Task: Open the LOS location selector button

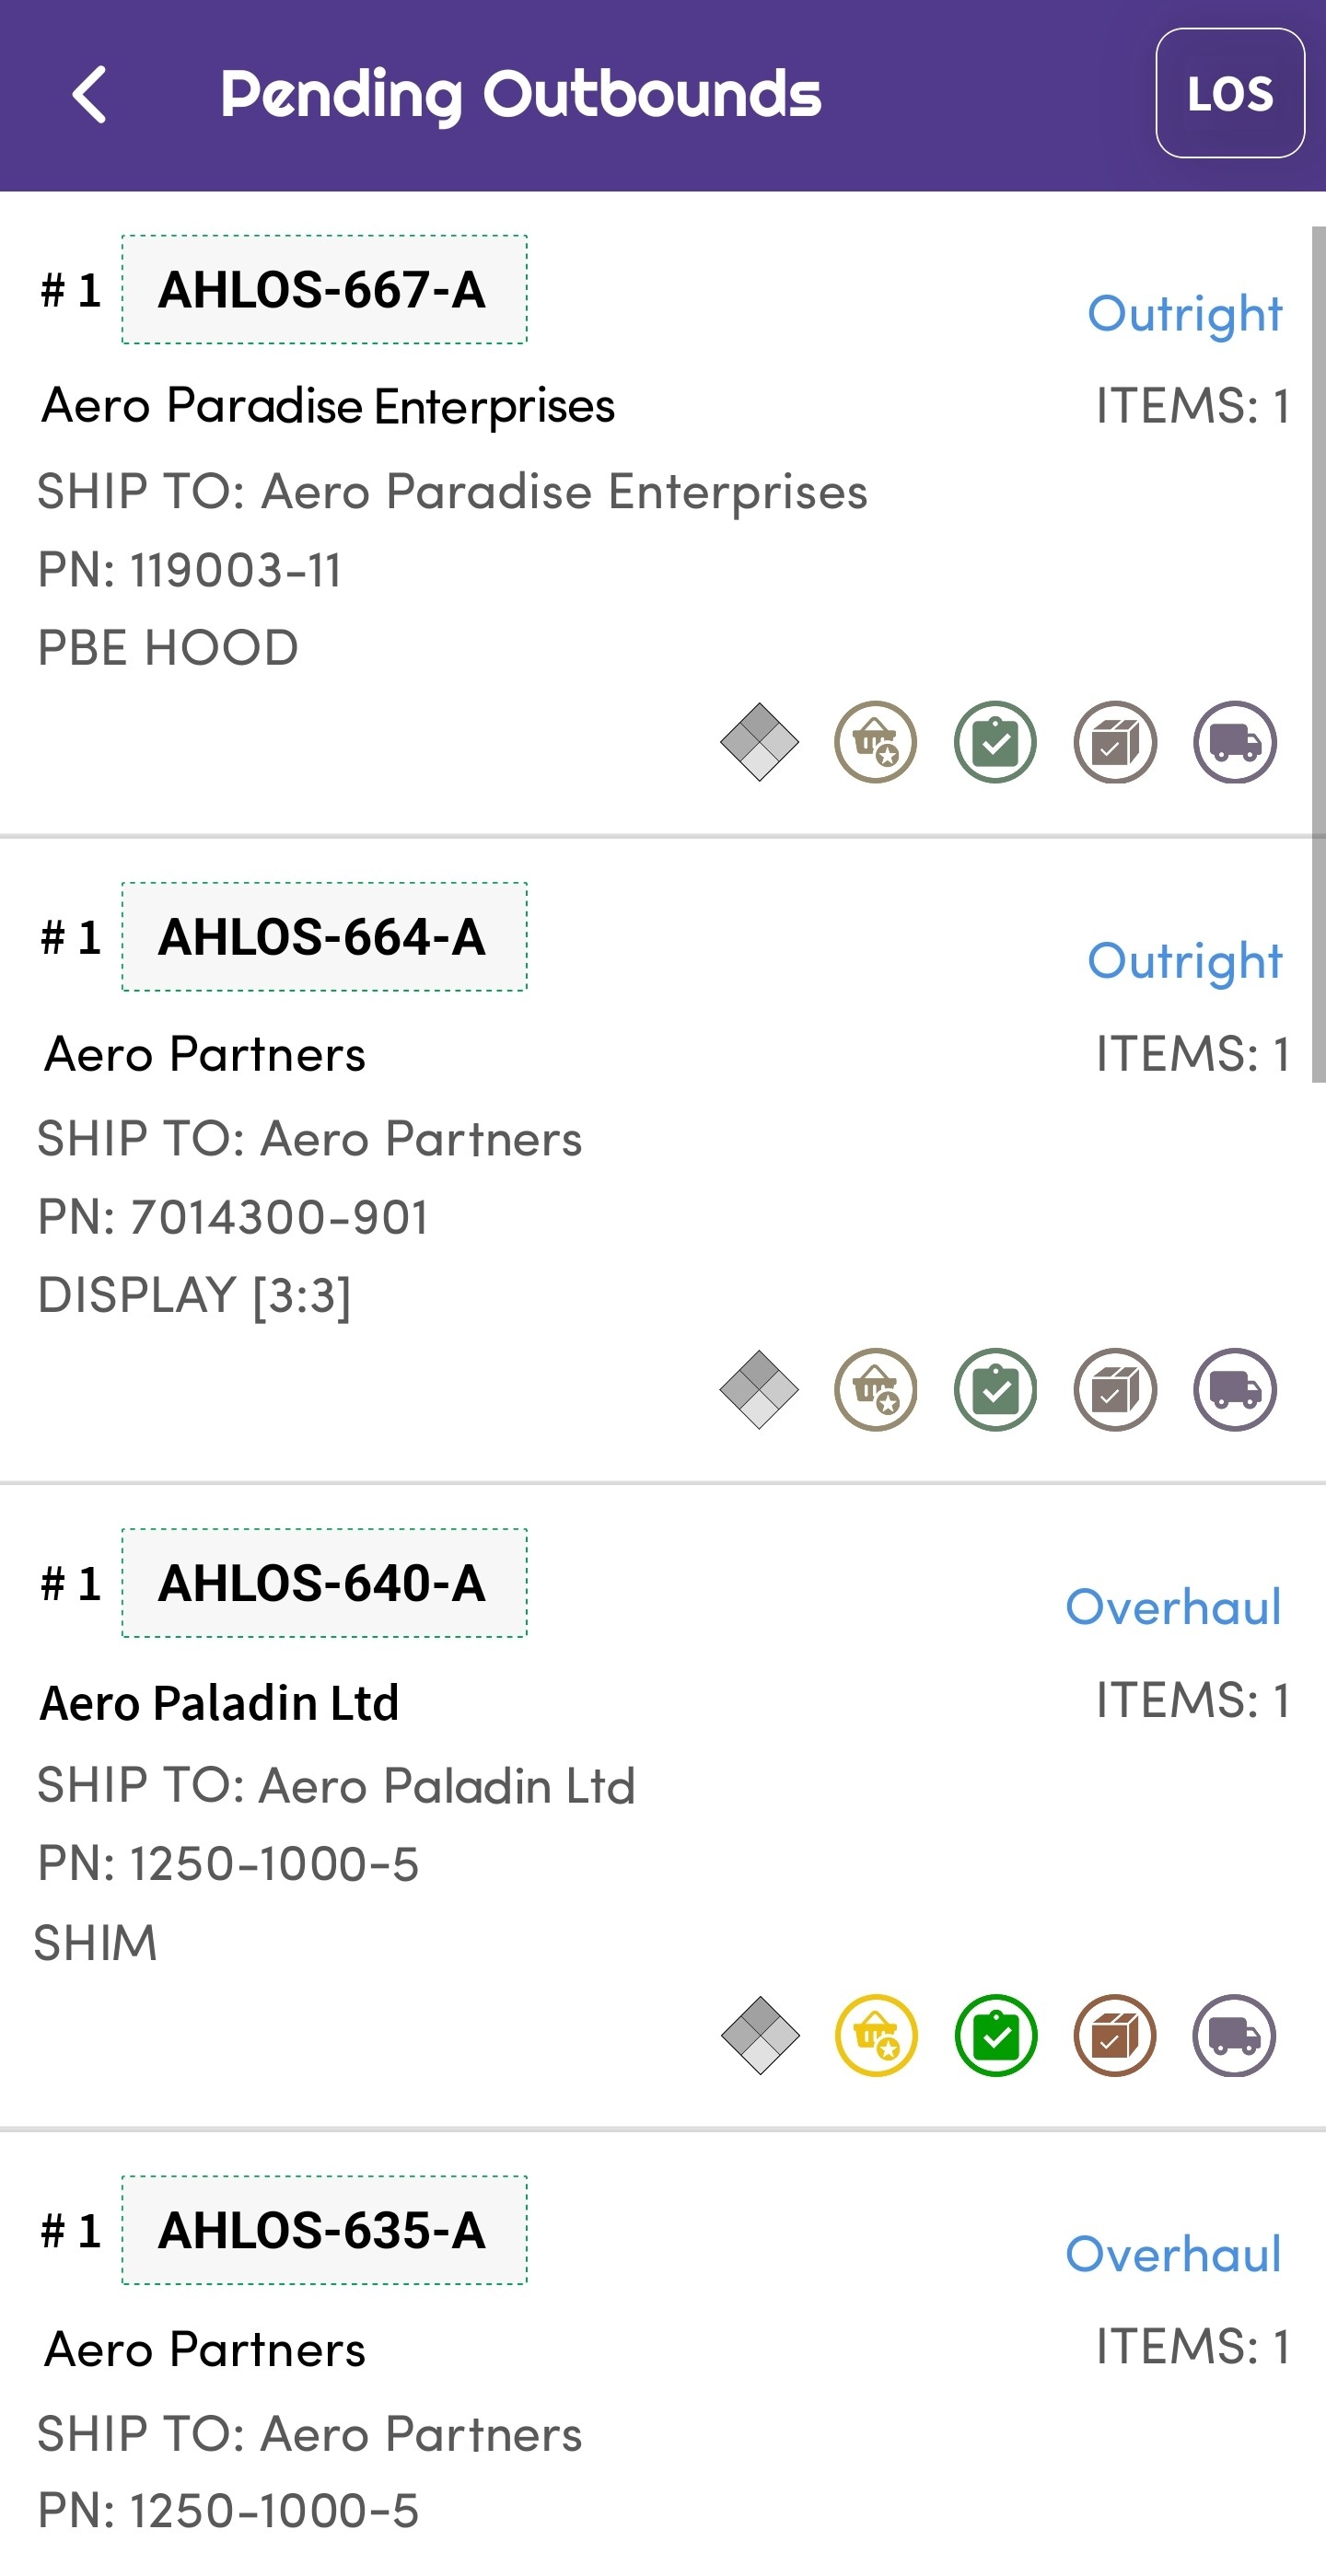Action: coord(1229,93)
